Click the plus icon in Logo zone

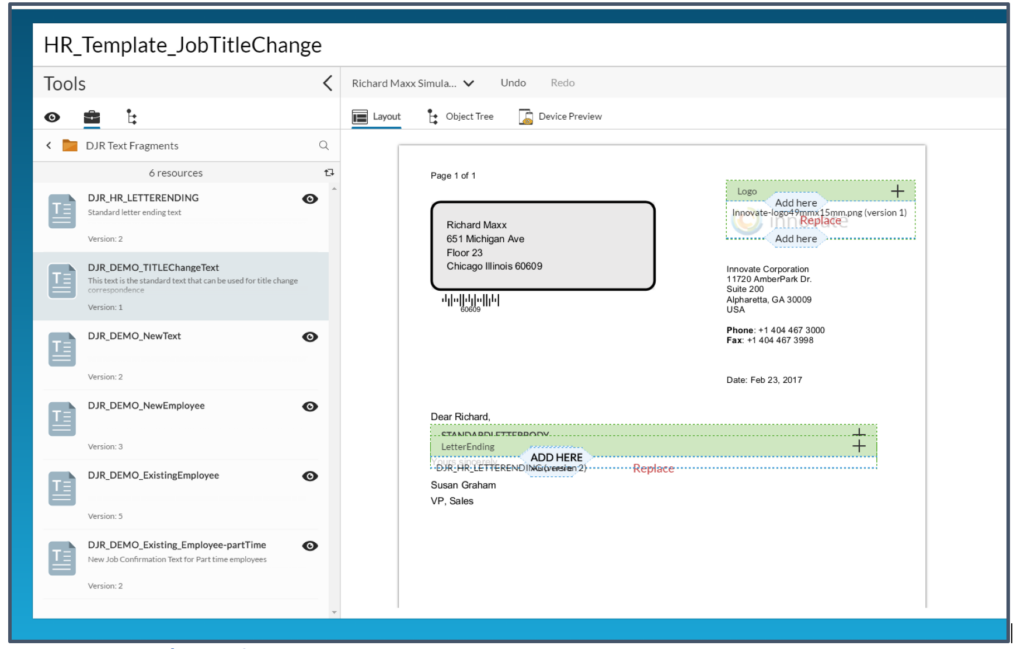(897, 191)
